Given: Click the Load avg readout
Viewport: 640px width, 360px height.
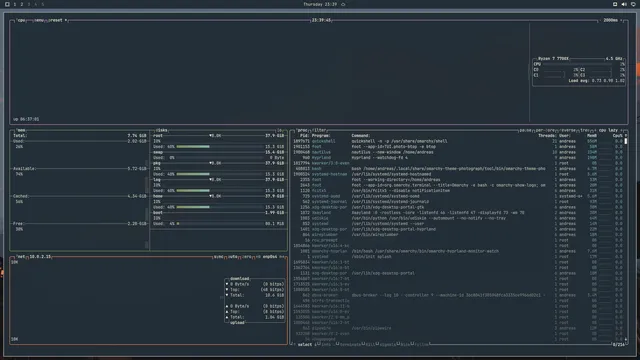Looking at the screenshot, I should 596,81.
